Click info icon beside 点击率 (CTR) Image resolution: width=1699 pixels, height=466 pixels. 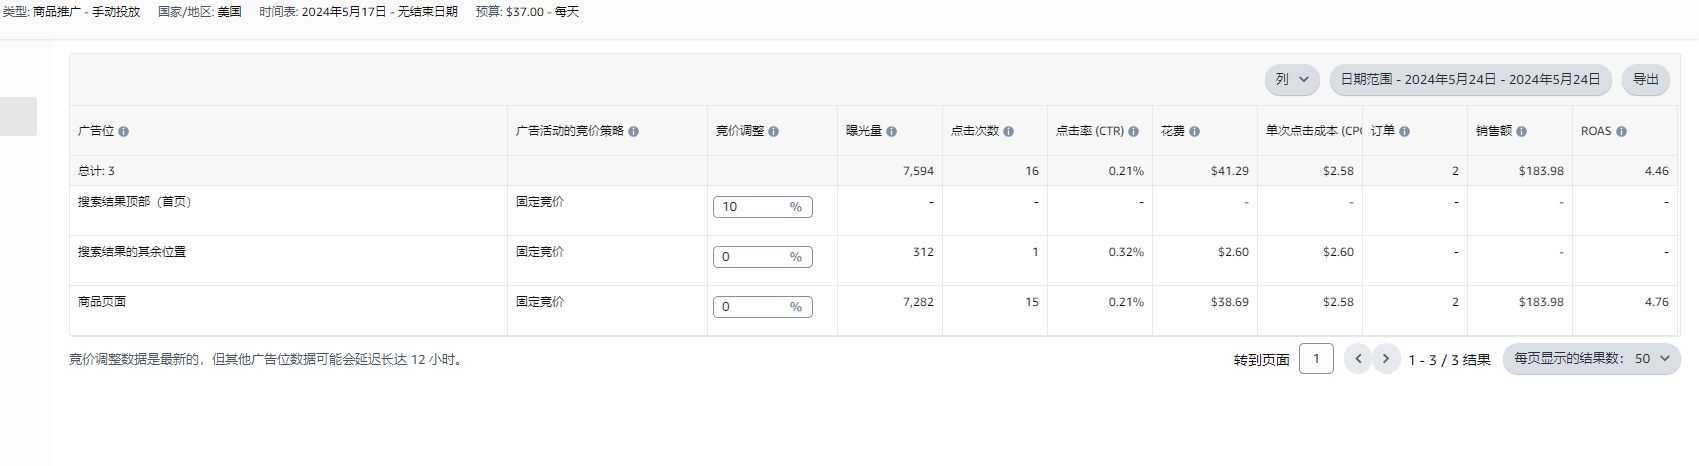[x=1133, y=132]
